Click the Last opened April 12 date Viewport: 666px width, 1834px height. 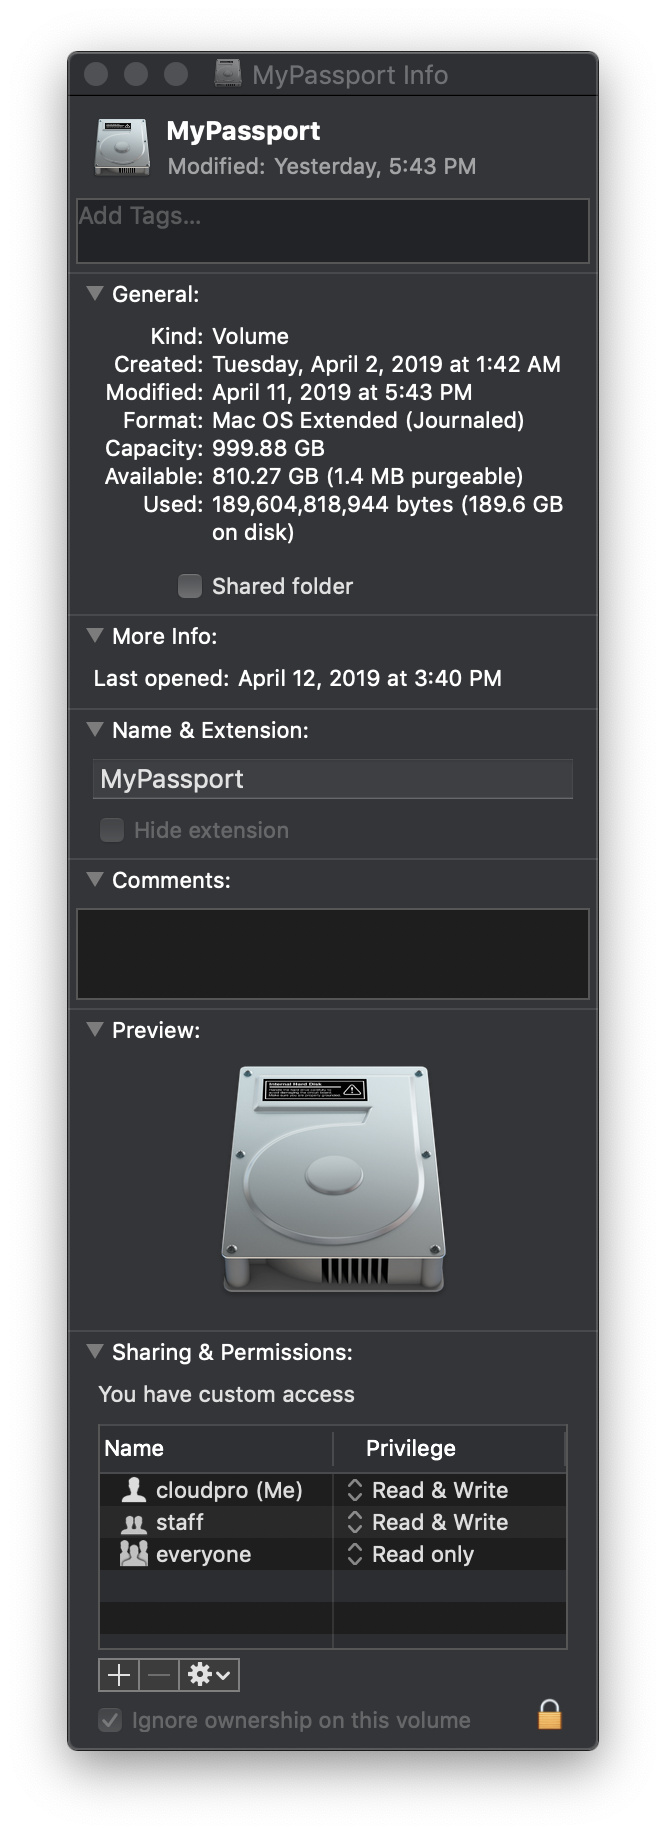(370, 678)
